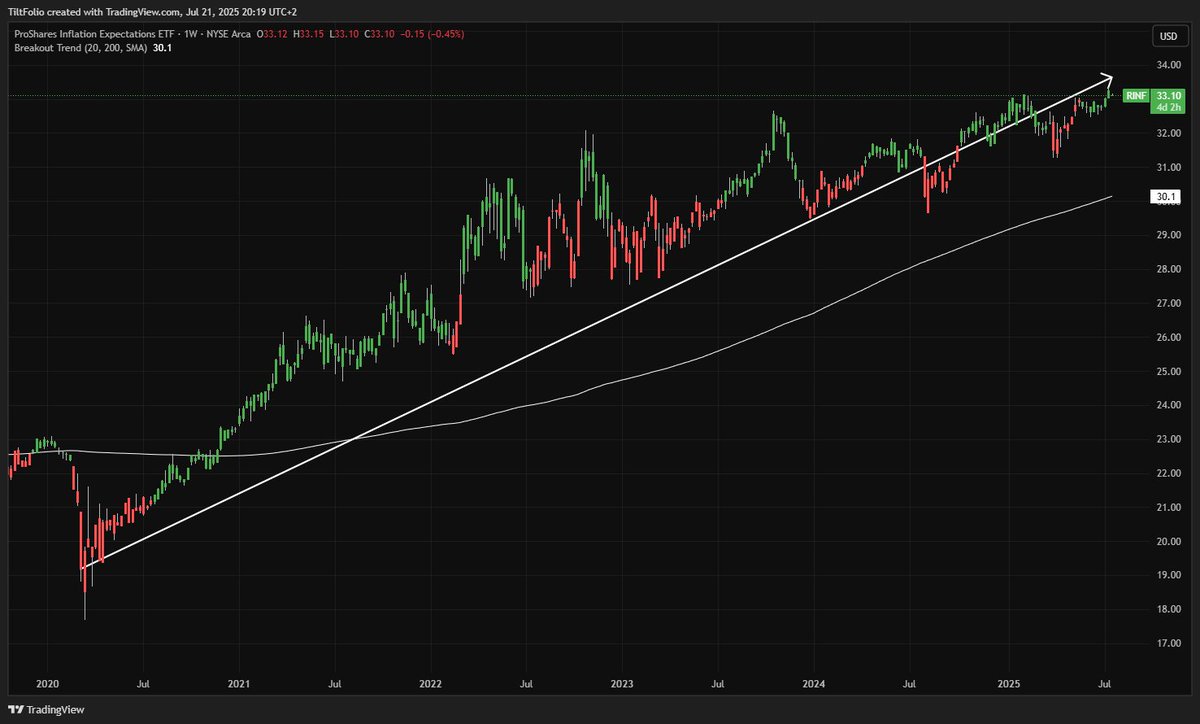Image resolution: width=1200 pixels, height=724 pixels.
Task: Click the open value O33.12
Action: (x=273, y=34)
